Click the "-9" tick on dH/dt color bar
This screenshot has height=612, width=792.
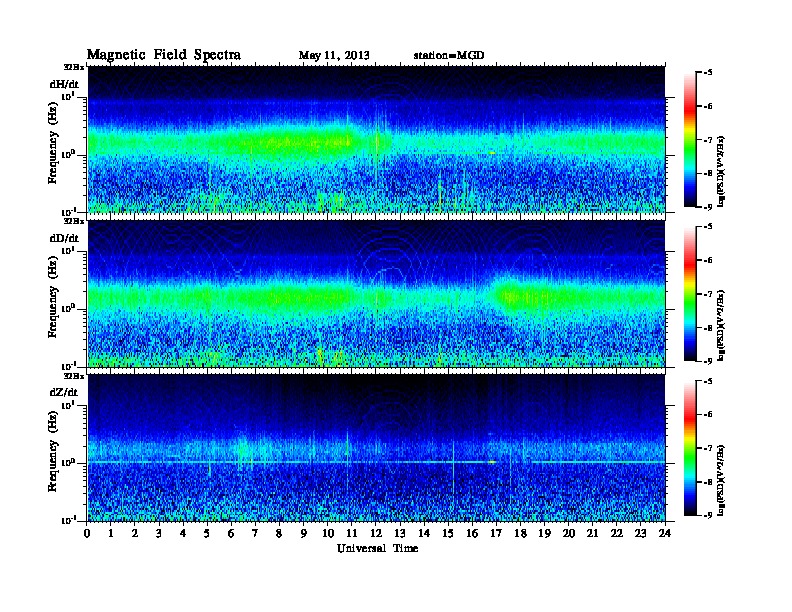[708, 207]
